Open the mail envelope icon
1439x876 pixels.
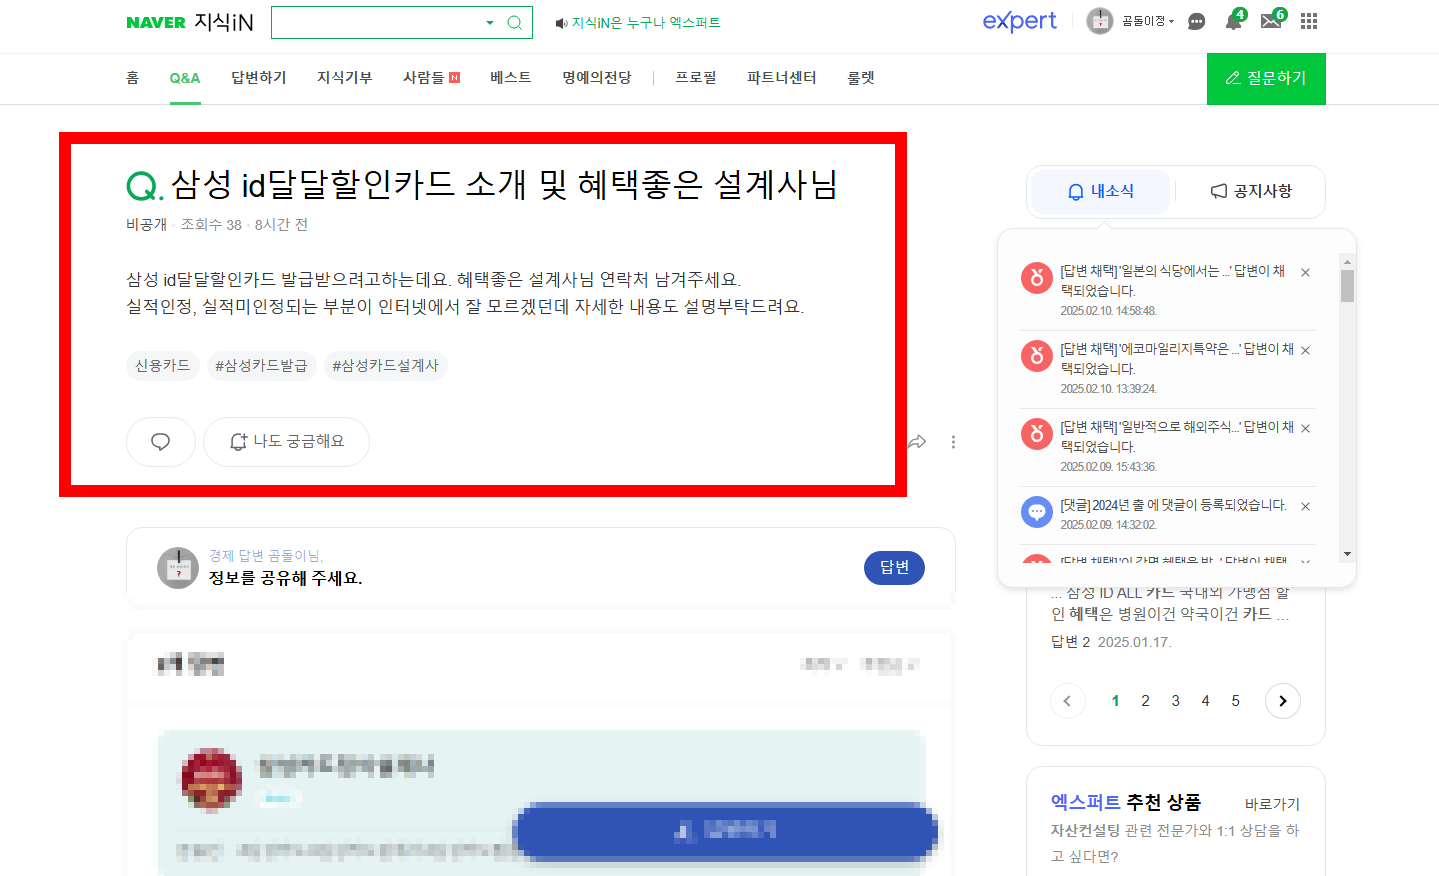pos(1271,21)
